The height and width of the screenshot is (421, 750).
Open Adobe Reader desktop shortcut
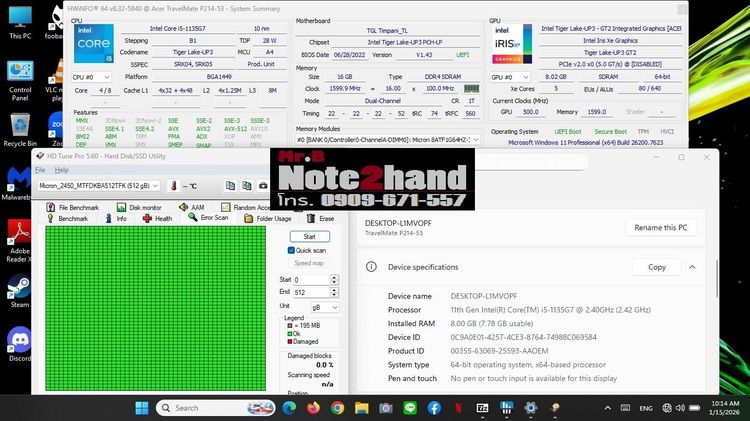(x=19, y=241)
